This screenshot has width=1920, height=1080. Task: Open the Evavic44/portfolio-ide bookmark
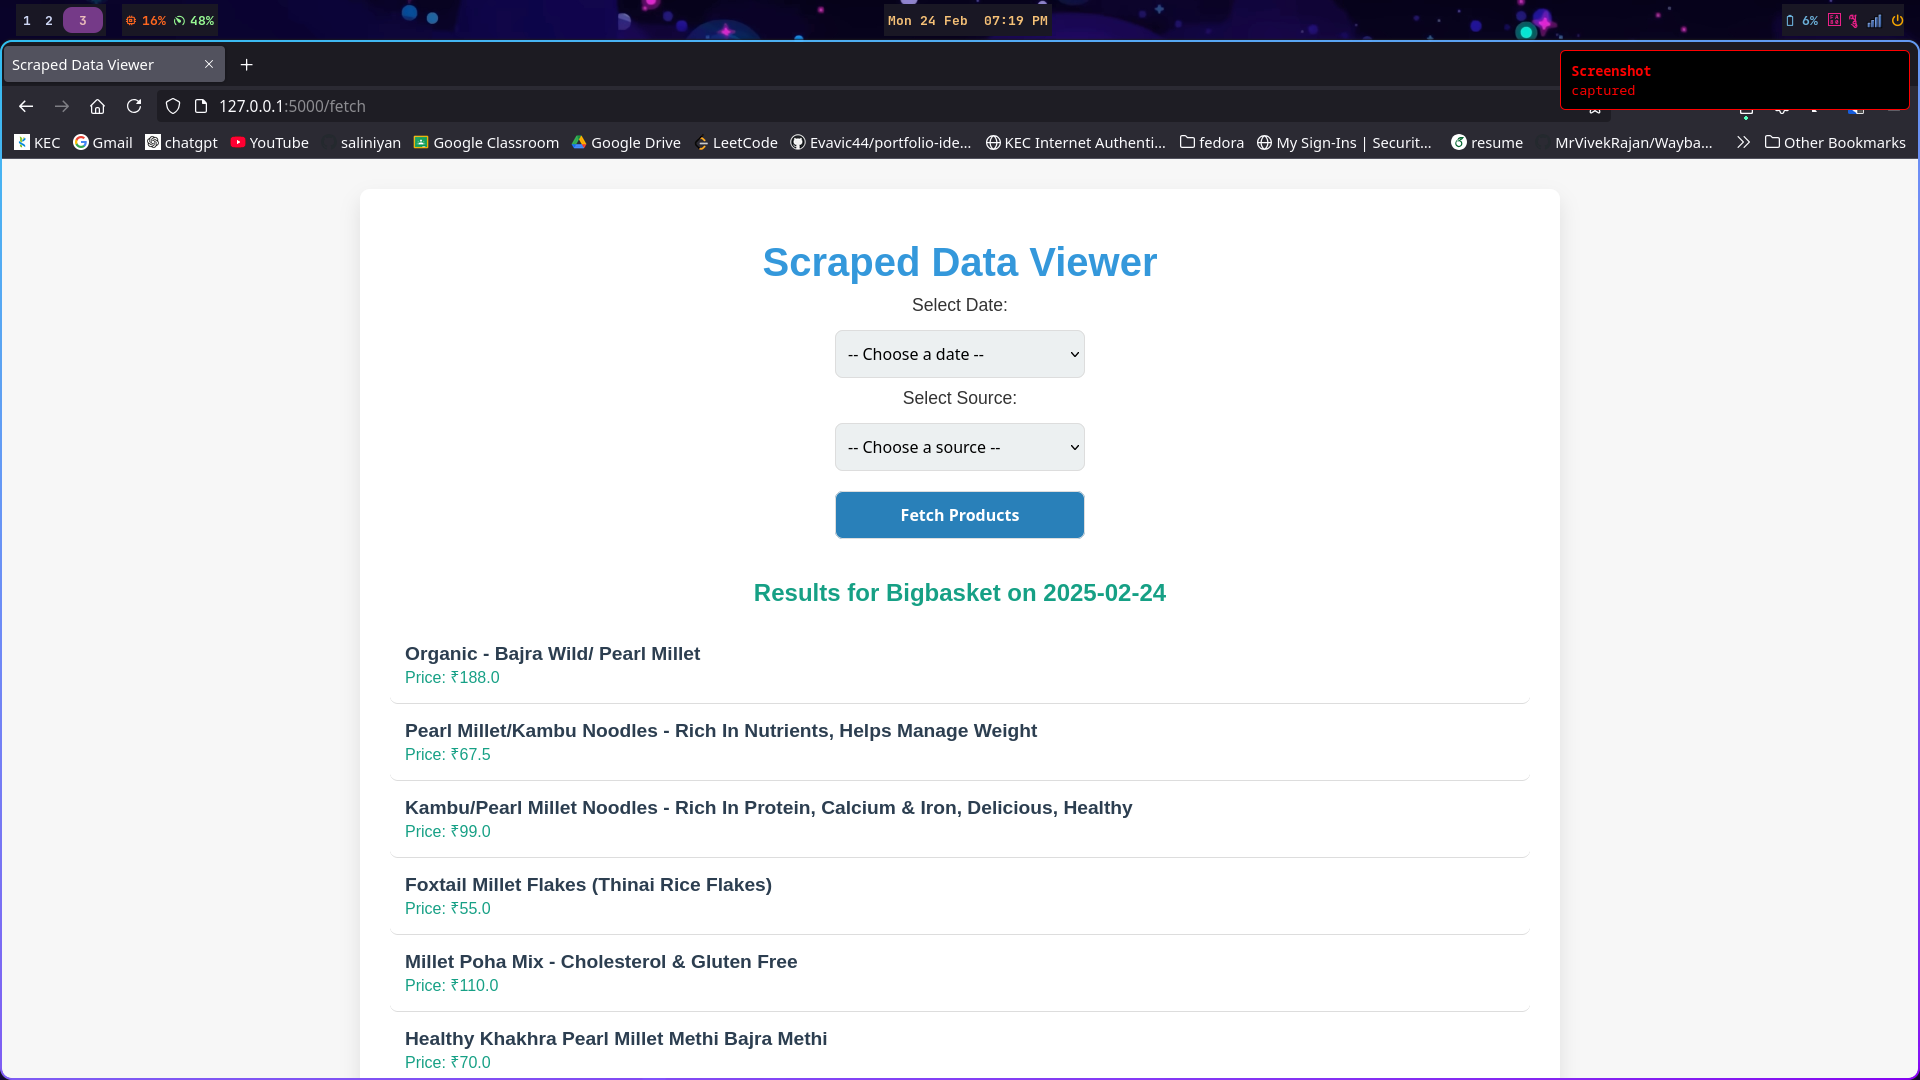pyautogui.click(x=881, y=143)
